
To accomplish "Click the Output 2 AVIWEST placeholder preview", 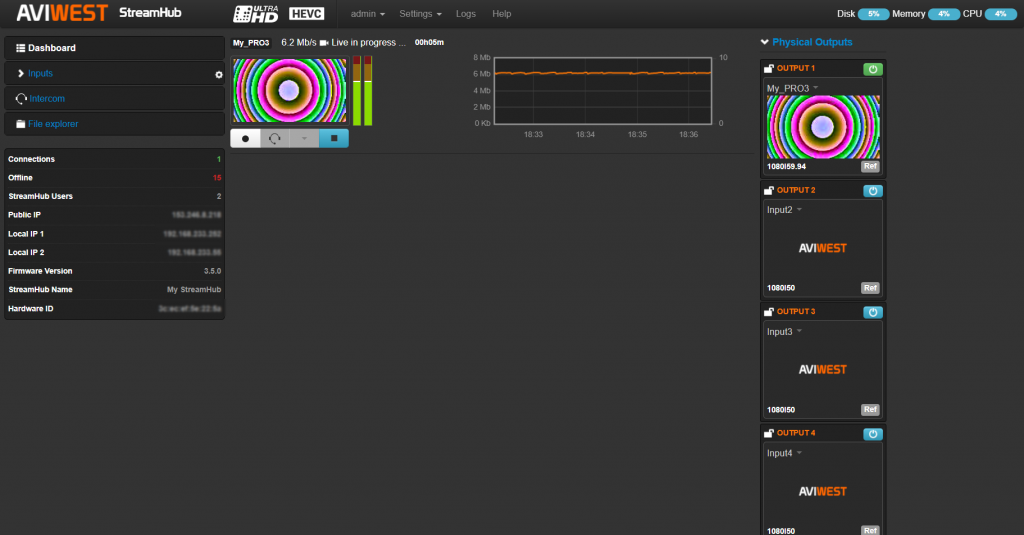I will pos(823,248).
